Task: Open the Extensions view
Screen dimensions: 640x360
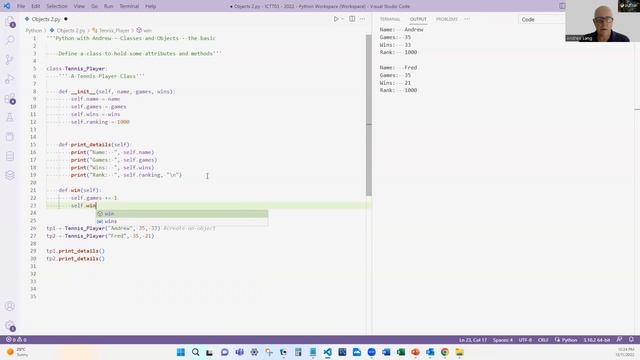Action: (x=10, y=98)
